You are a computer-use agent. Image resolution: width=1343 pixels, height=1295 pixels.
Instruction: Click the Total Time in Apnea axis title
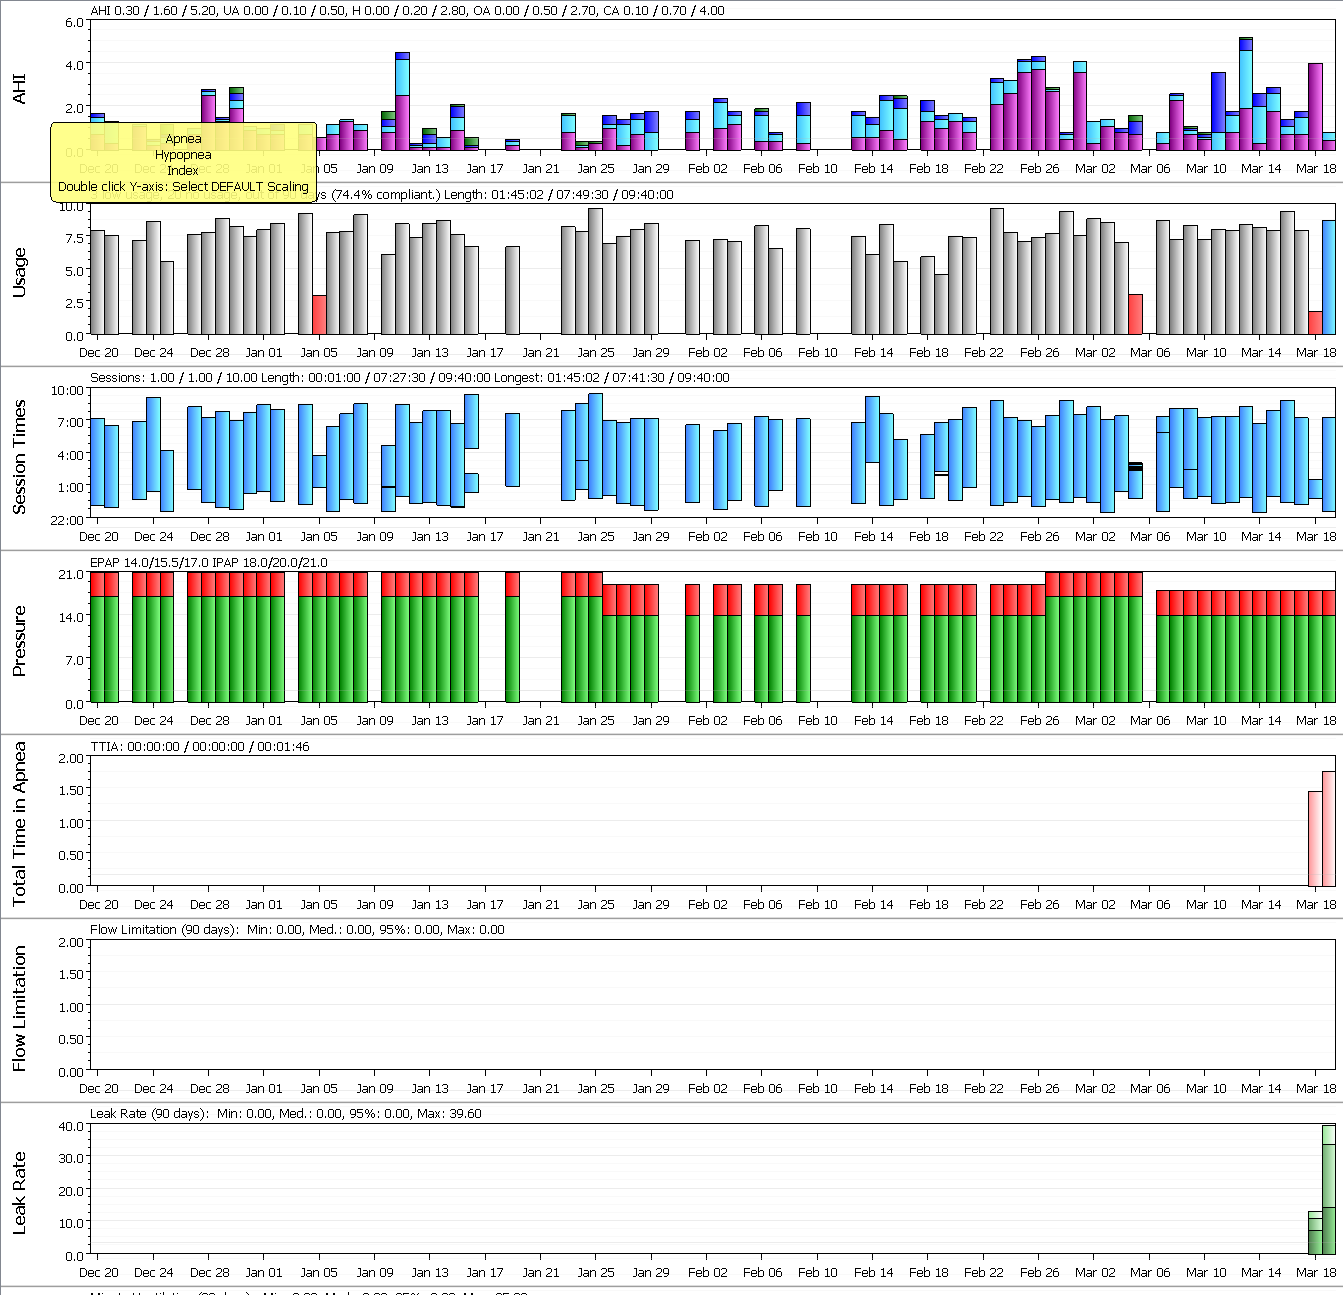(x=20, y=825)
